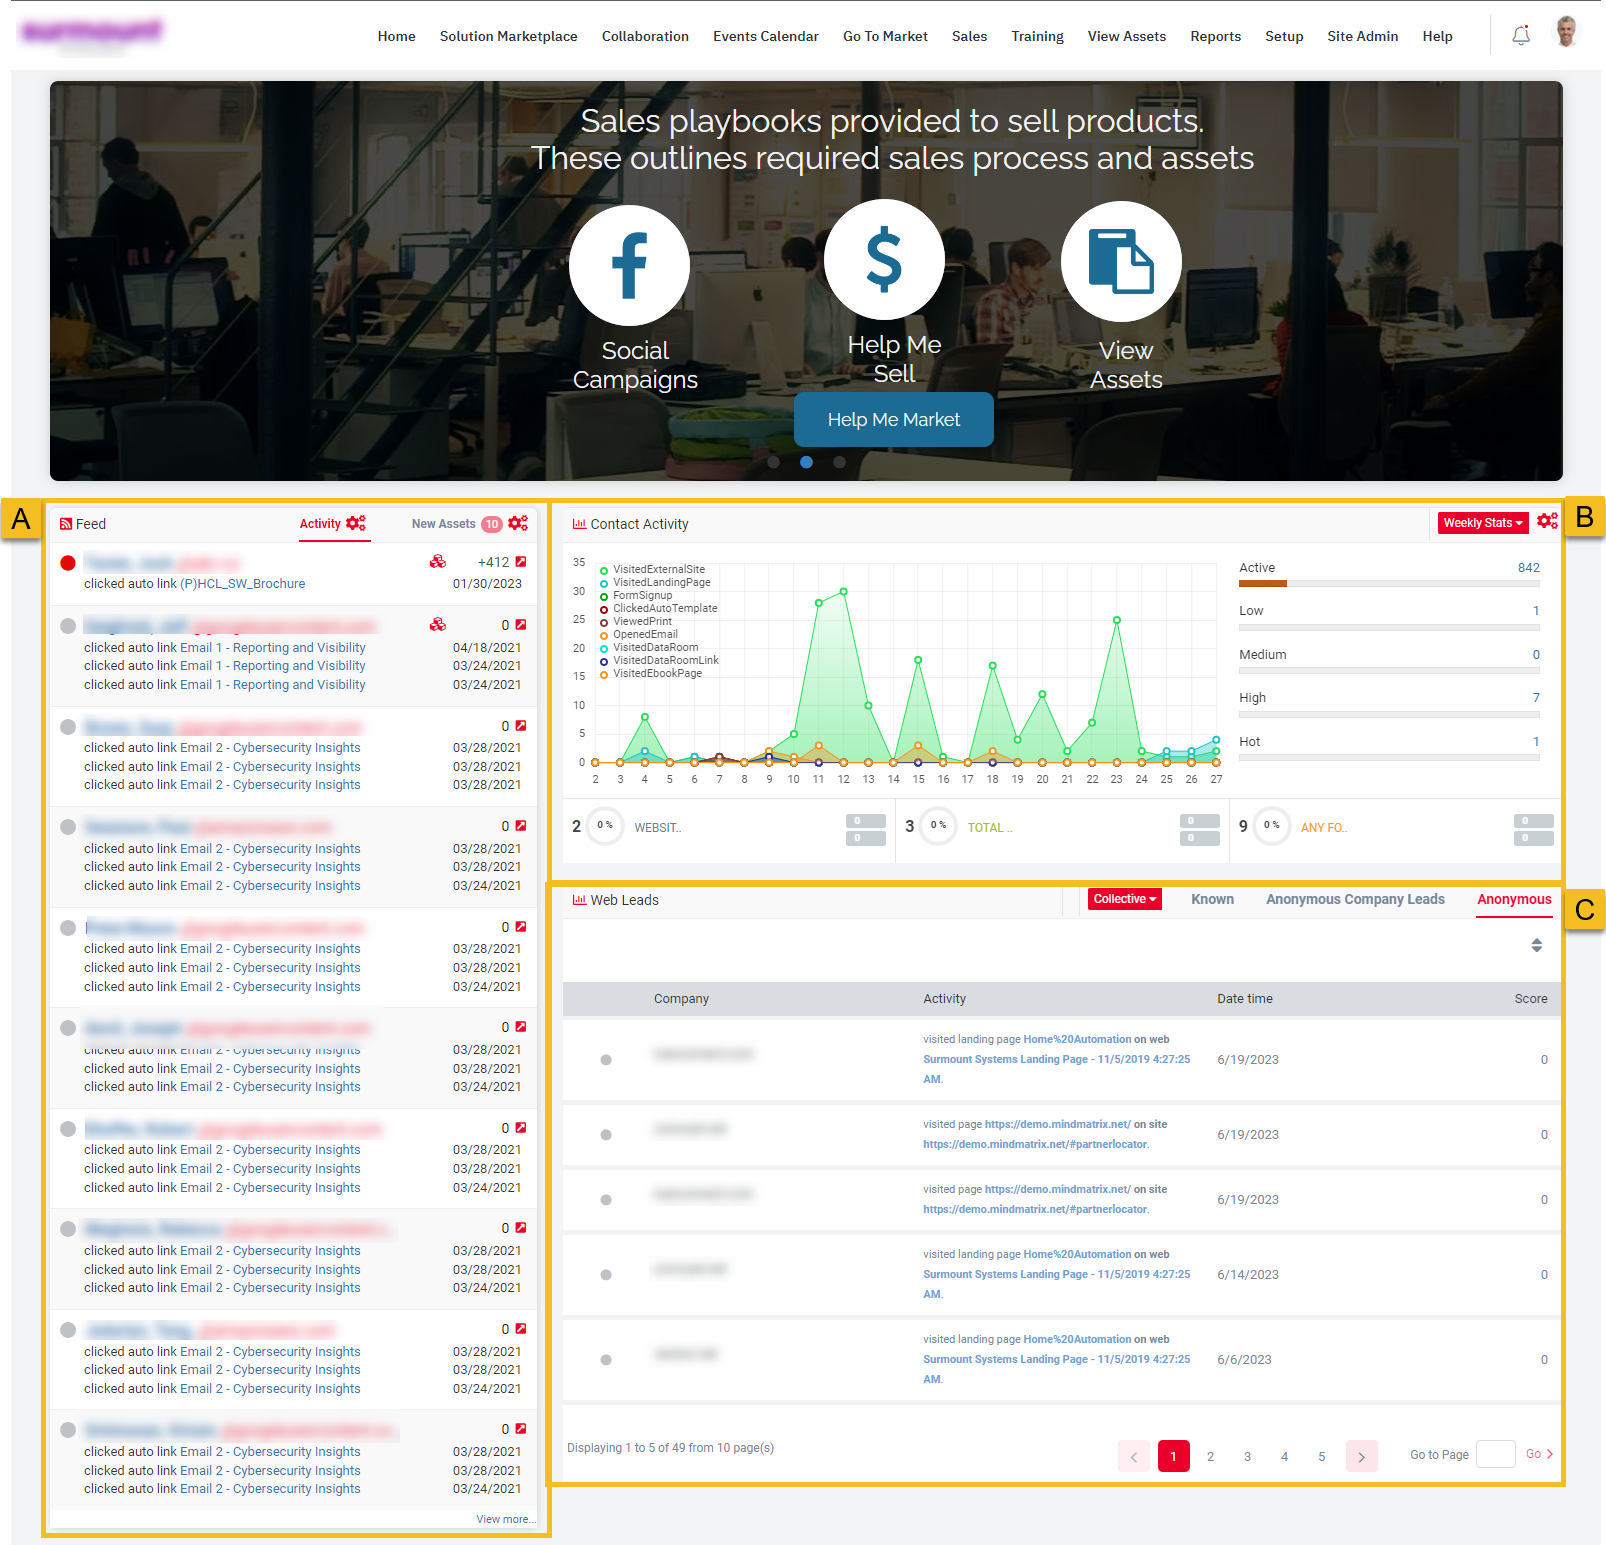Toggle ClickedAutoTemplate series in chart legend
This screenshot has width=1606, height=1545.
[x=658, y=609]
